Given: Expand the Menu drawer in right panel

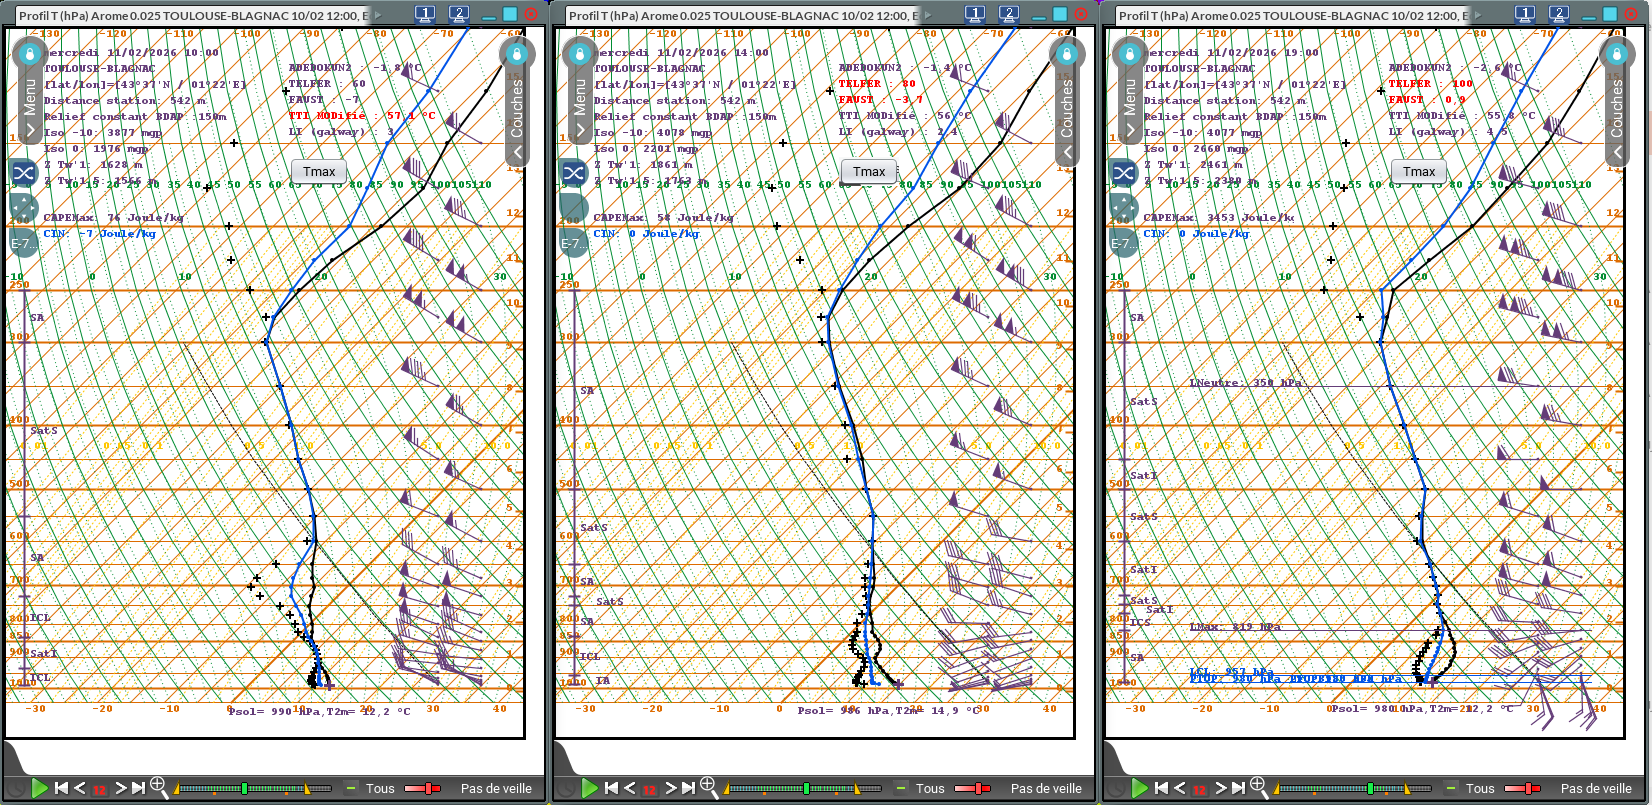Looking at the screenshot, I should 1130,130.
